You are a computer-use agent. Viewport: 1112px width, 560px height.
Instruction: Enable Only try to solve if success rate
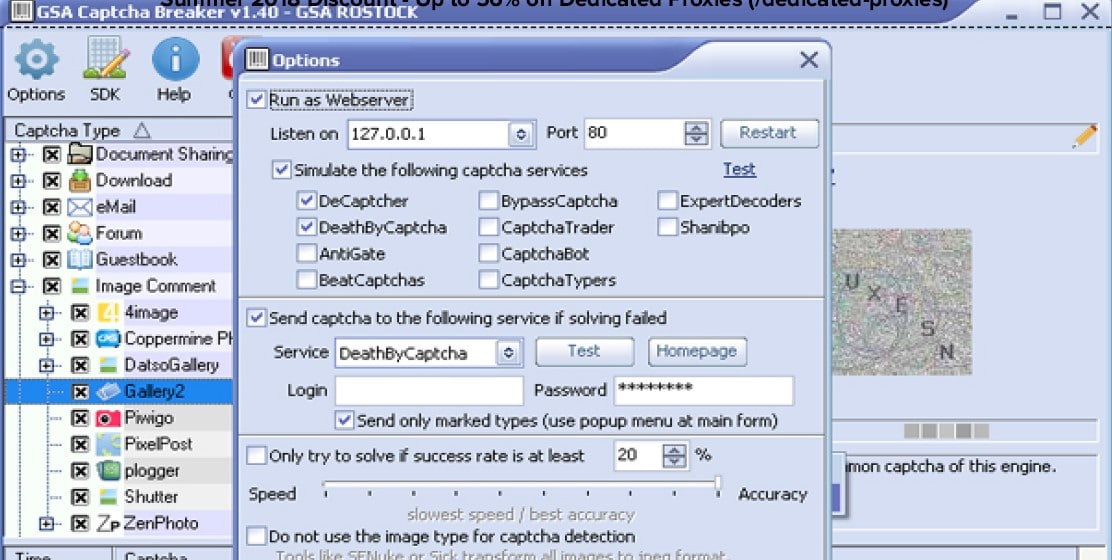256,456
